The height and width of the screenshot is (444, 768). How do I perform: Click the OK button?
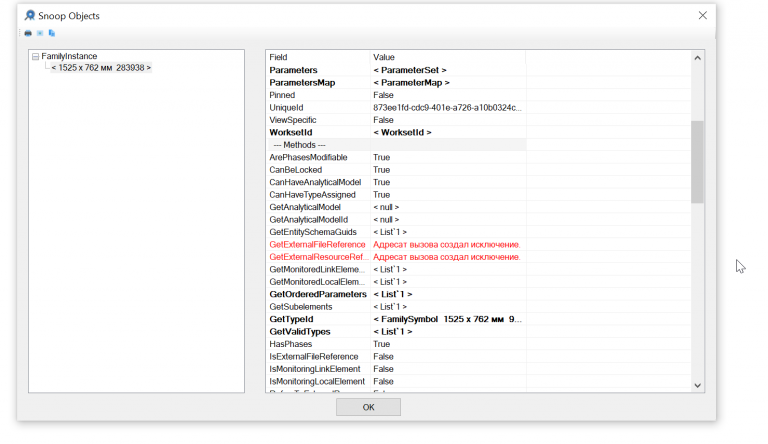368,407
